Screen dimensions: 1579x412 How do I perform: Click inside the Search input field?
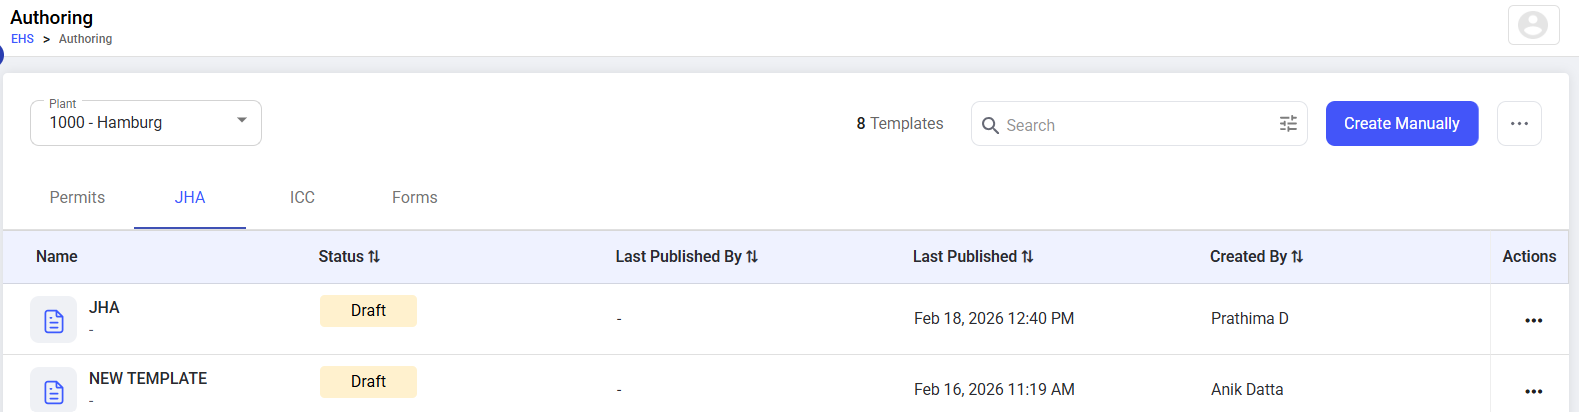[x=1138, y=125]
